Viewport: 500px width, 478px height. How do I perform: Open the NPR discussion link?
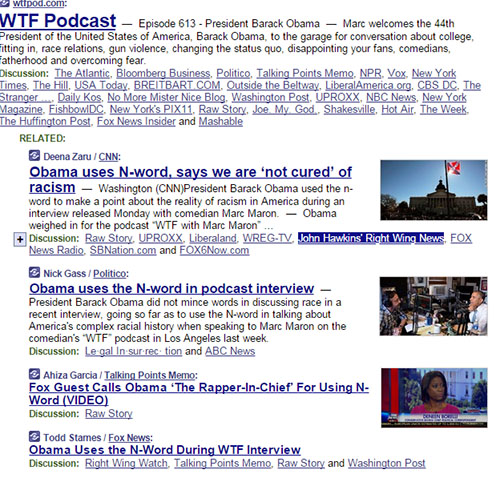[370, 73]
